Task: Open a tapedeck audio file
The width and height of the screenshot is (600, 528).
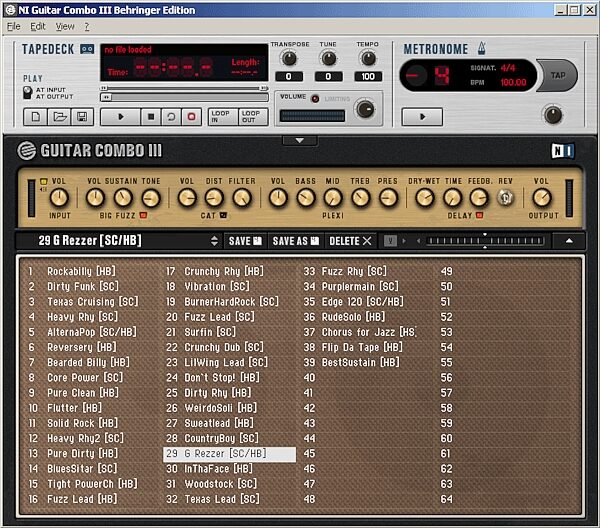Action: 59,117
